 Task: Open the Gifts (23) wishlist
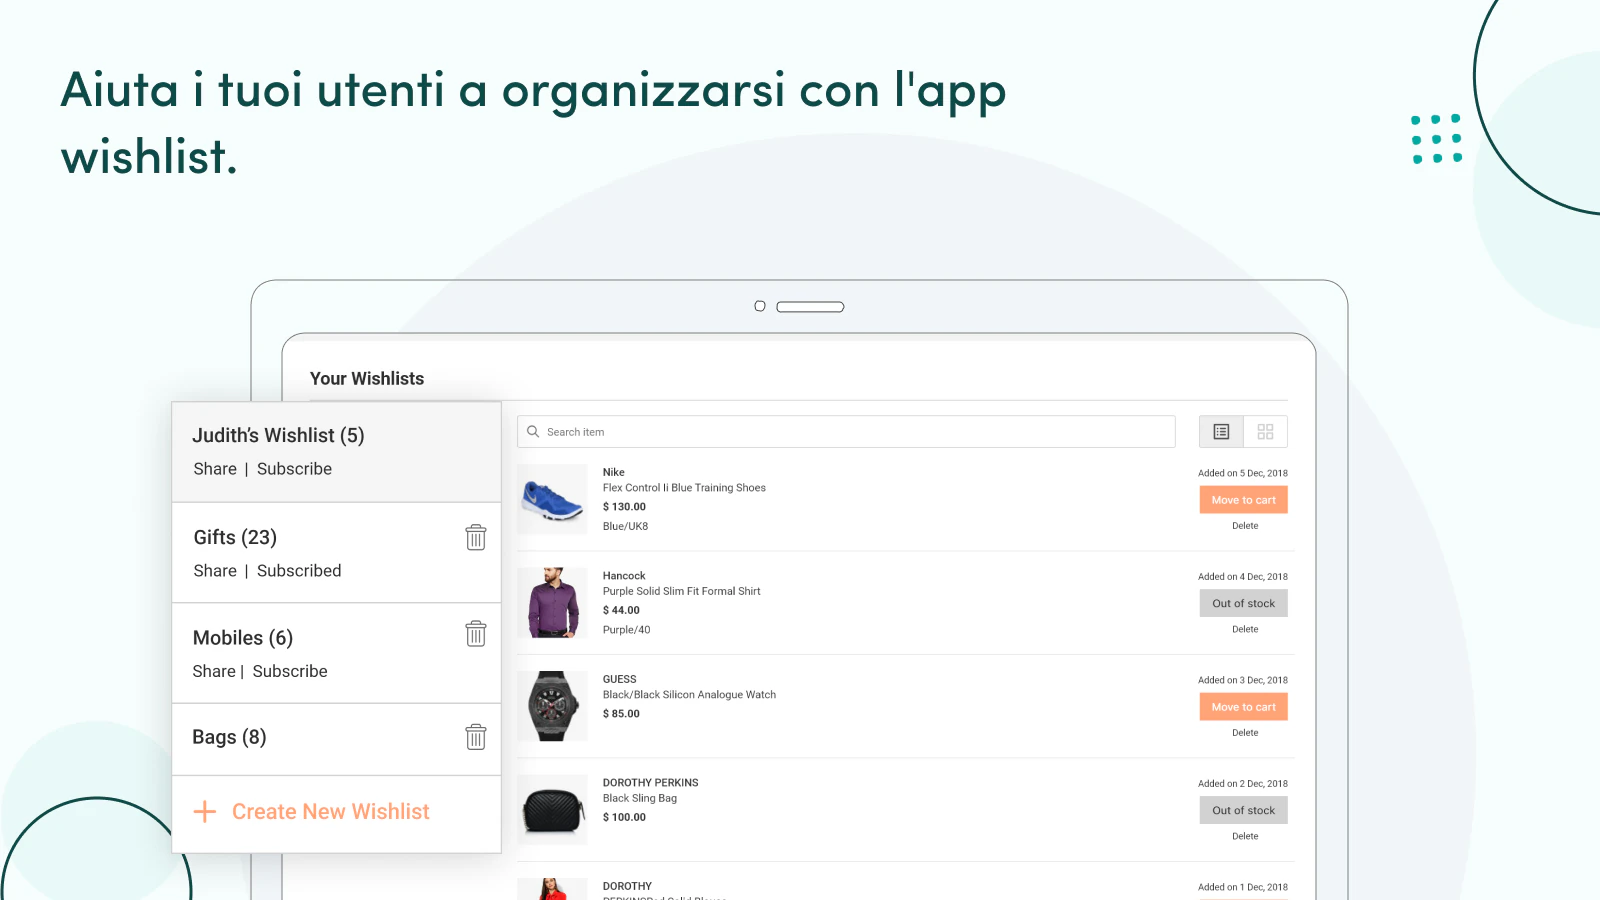coord(235,537)
